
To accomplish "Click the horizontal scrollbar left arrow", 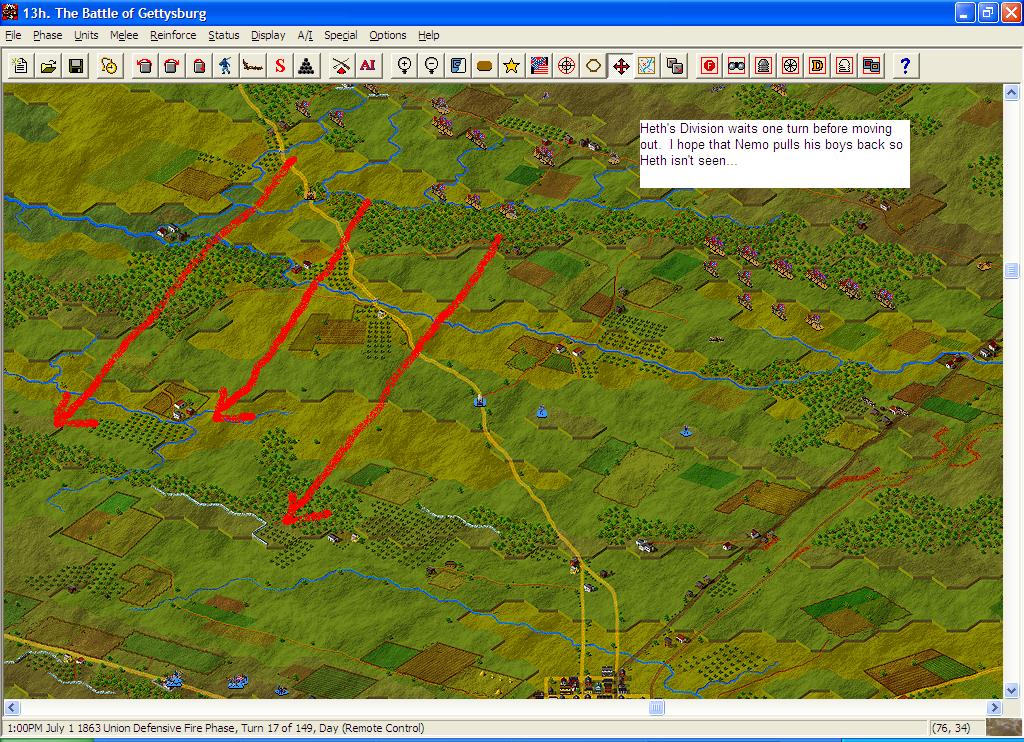I will [12, 707].
